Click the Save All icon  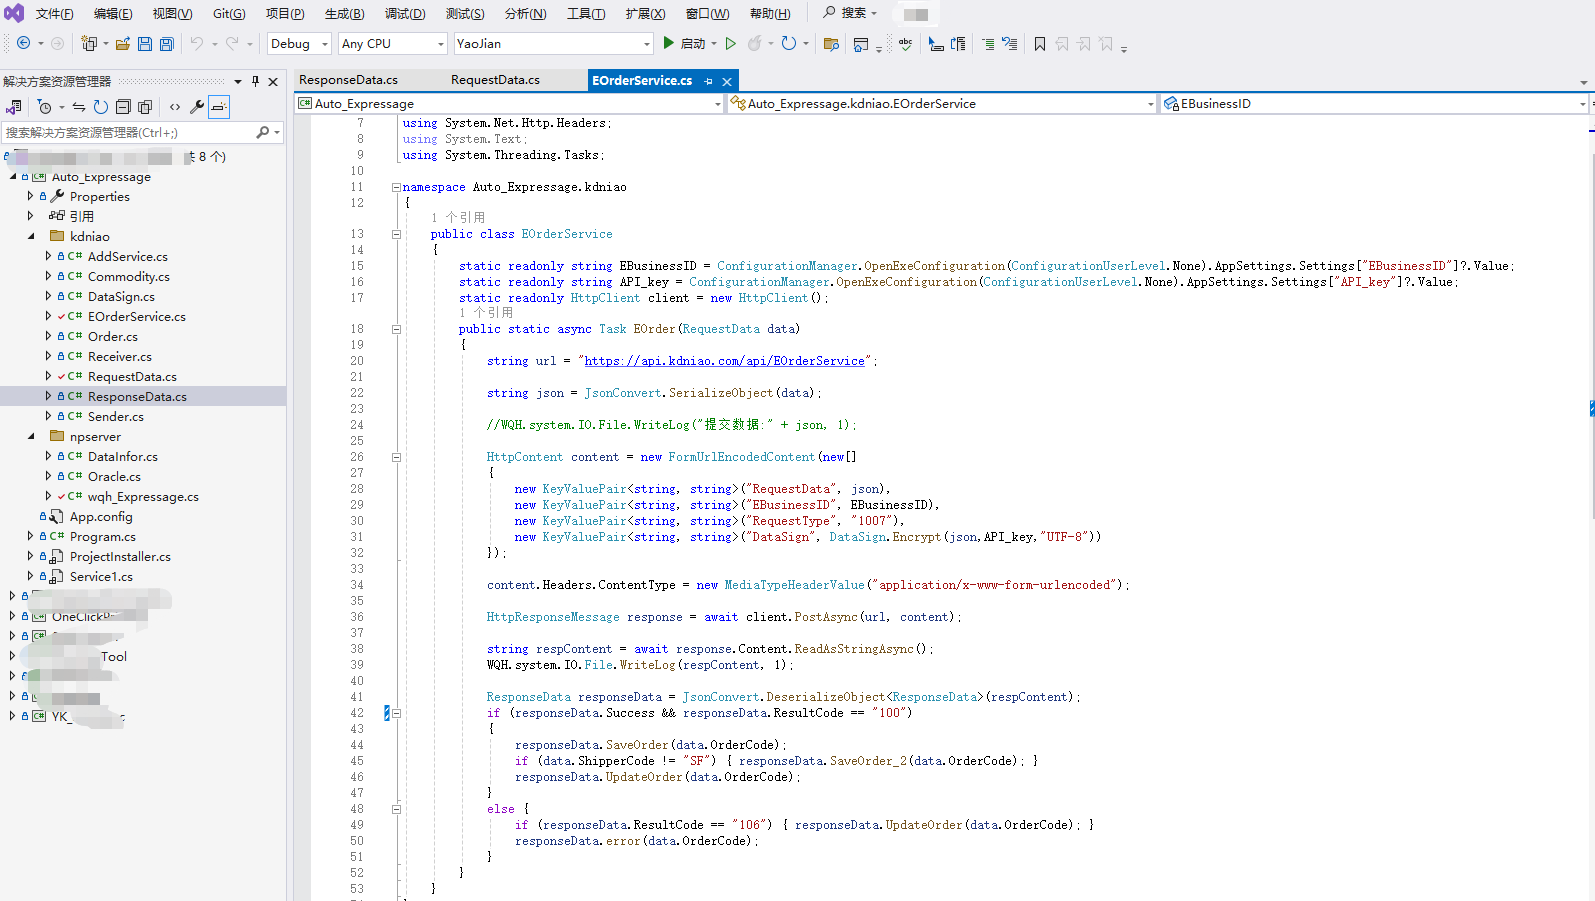tap(167, 44)
